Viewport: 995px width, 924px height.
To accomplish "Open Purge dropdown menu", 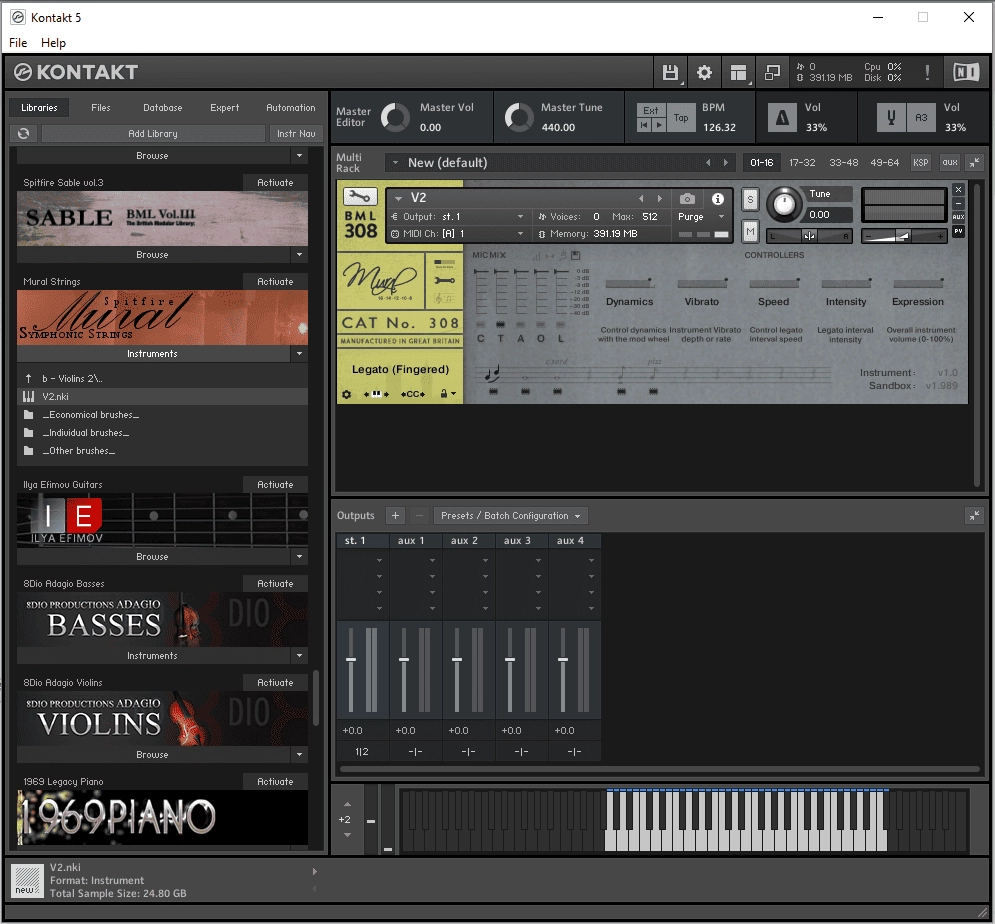I will click(x=701, y=216).
